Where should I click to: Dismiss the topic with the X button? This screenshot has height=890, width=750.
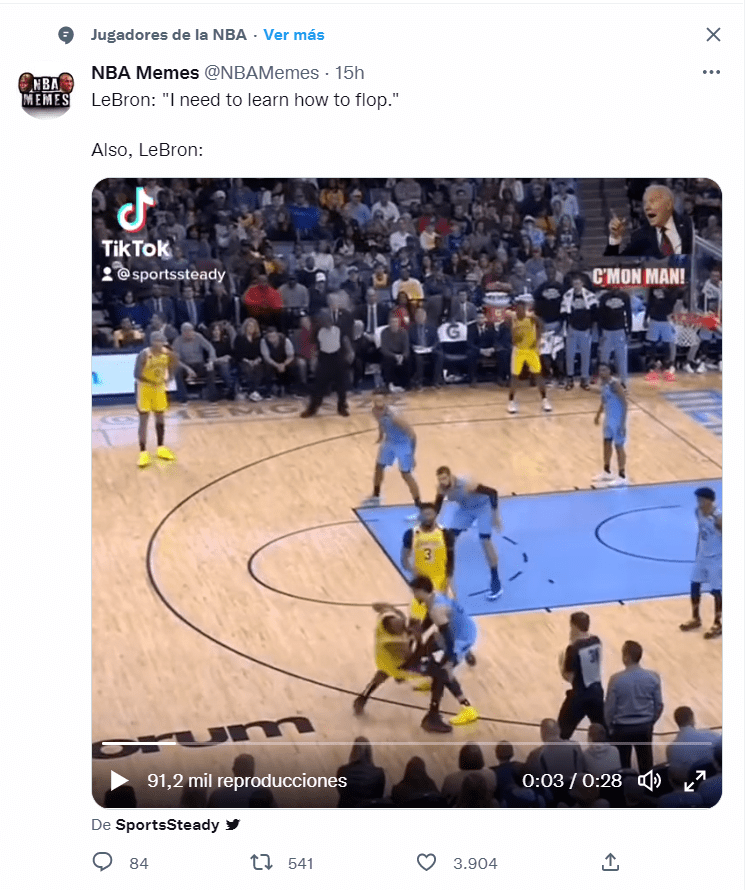coord(713,35)
